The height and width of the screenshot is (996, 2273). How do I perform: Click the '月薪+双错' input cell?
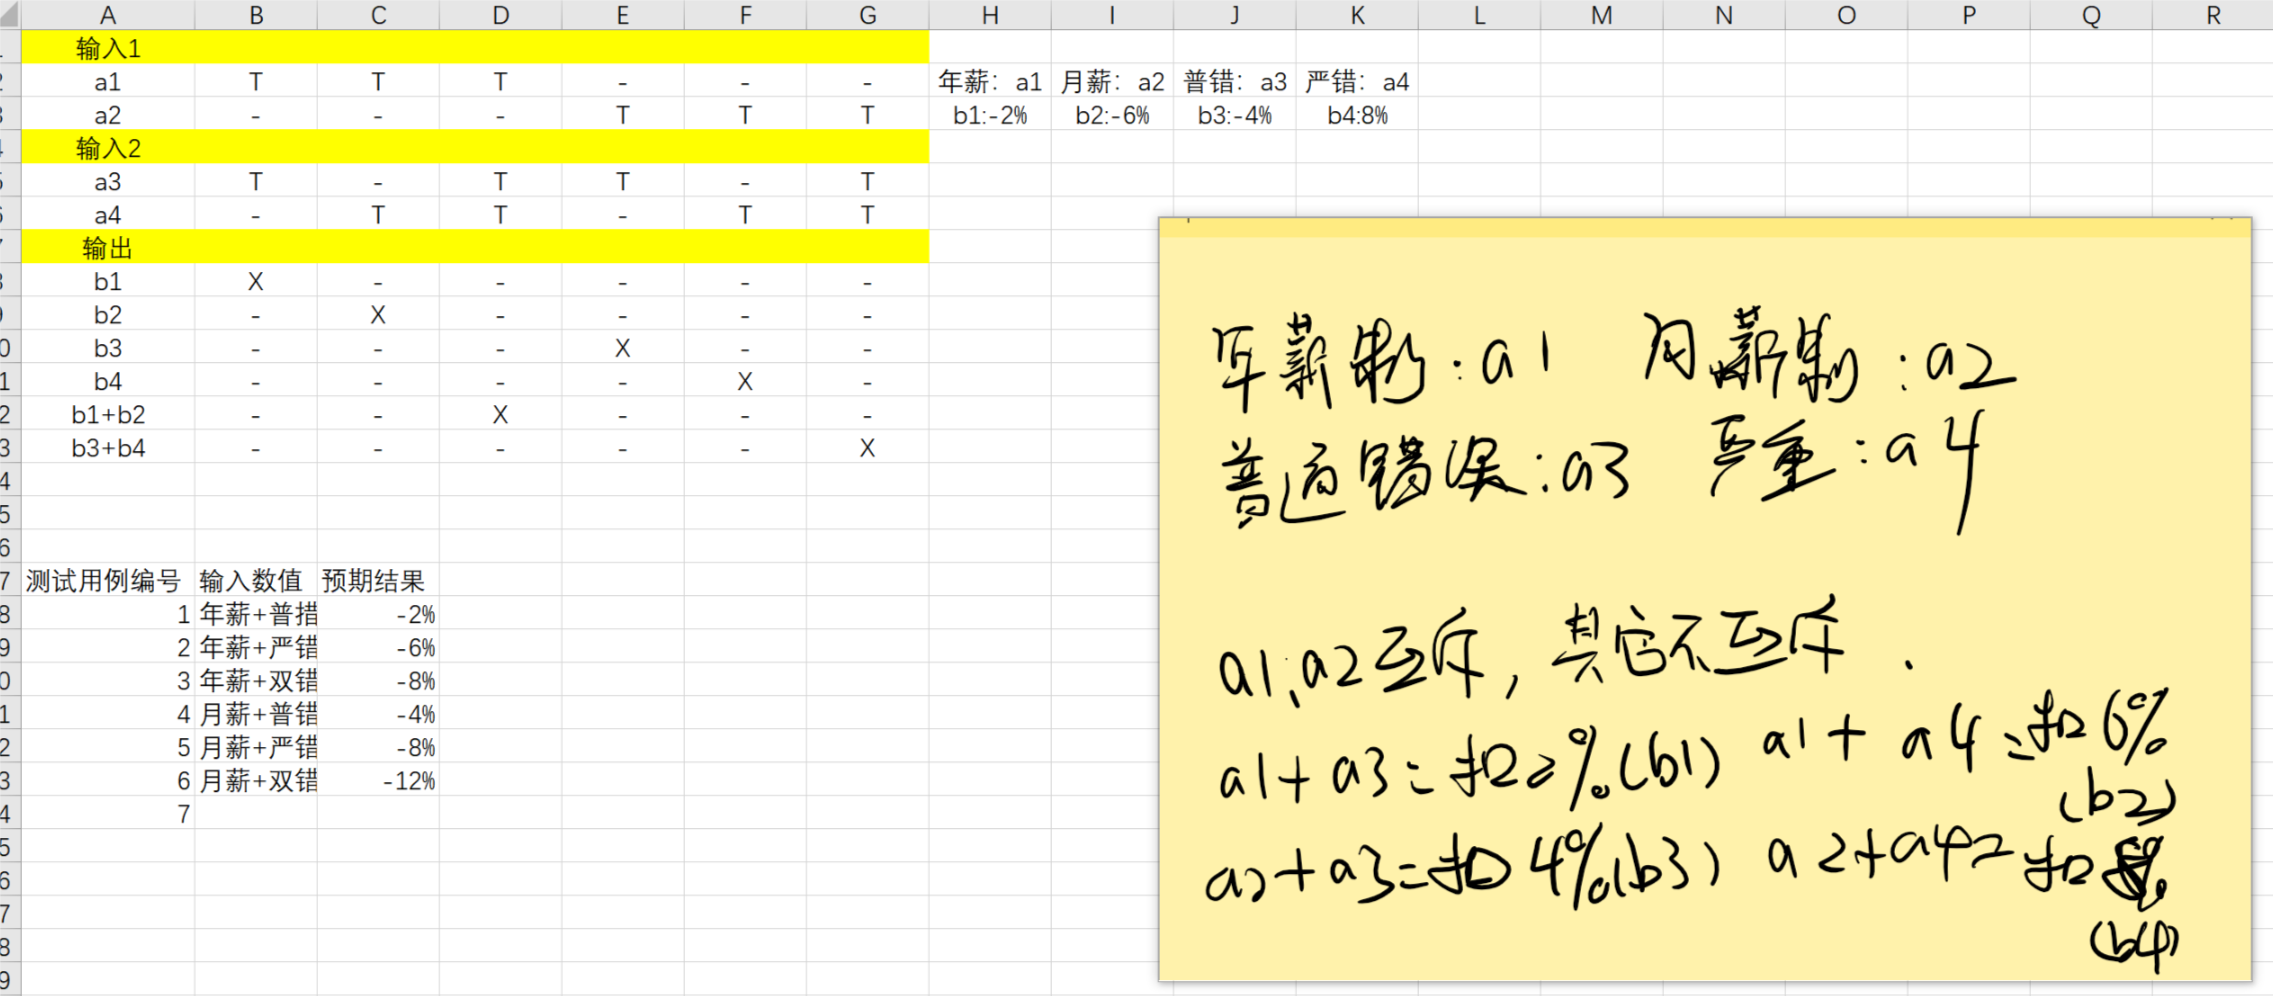click(x=256, y=780)
